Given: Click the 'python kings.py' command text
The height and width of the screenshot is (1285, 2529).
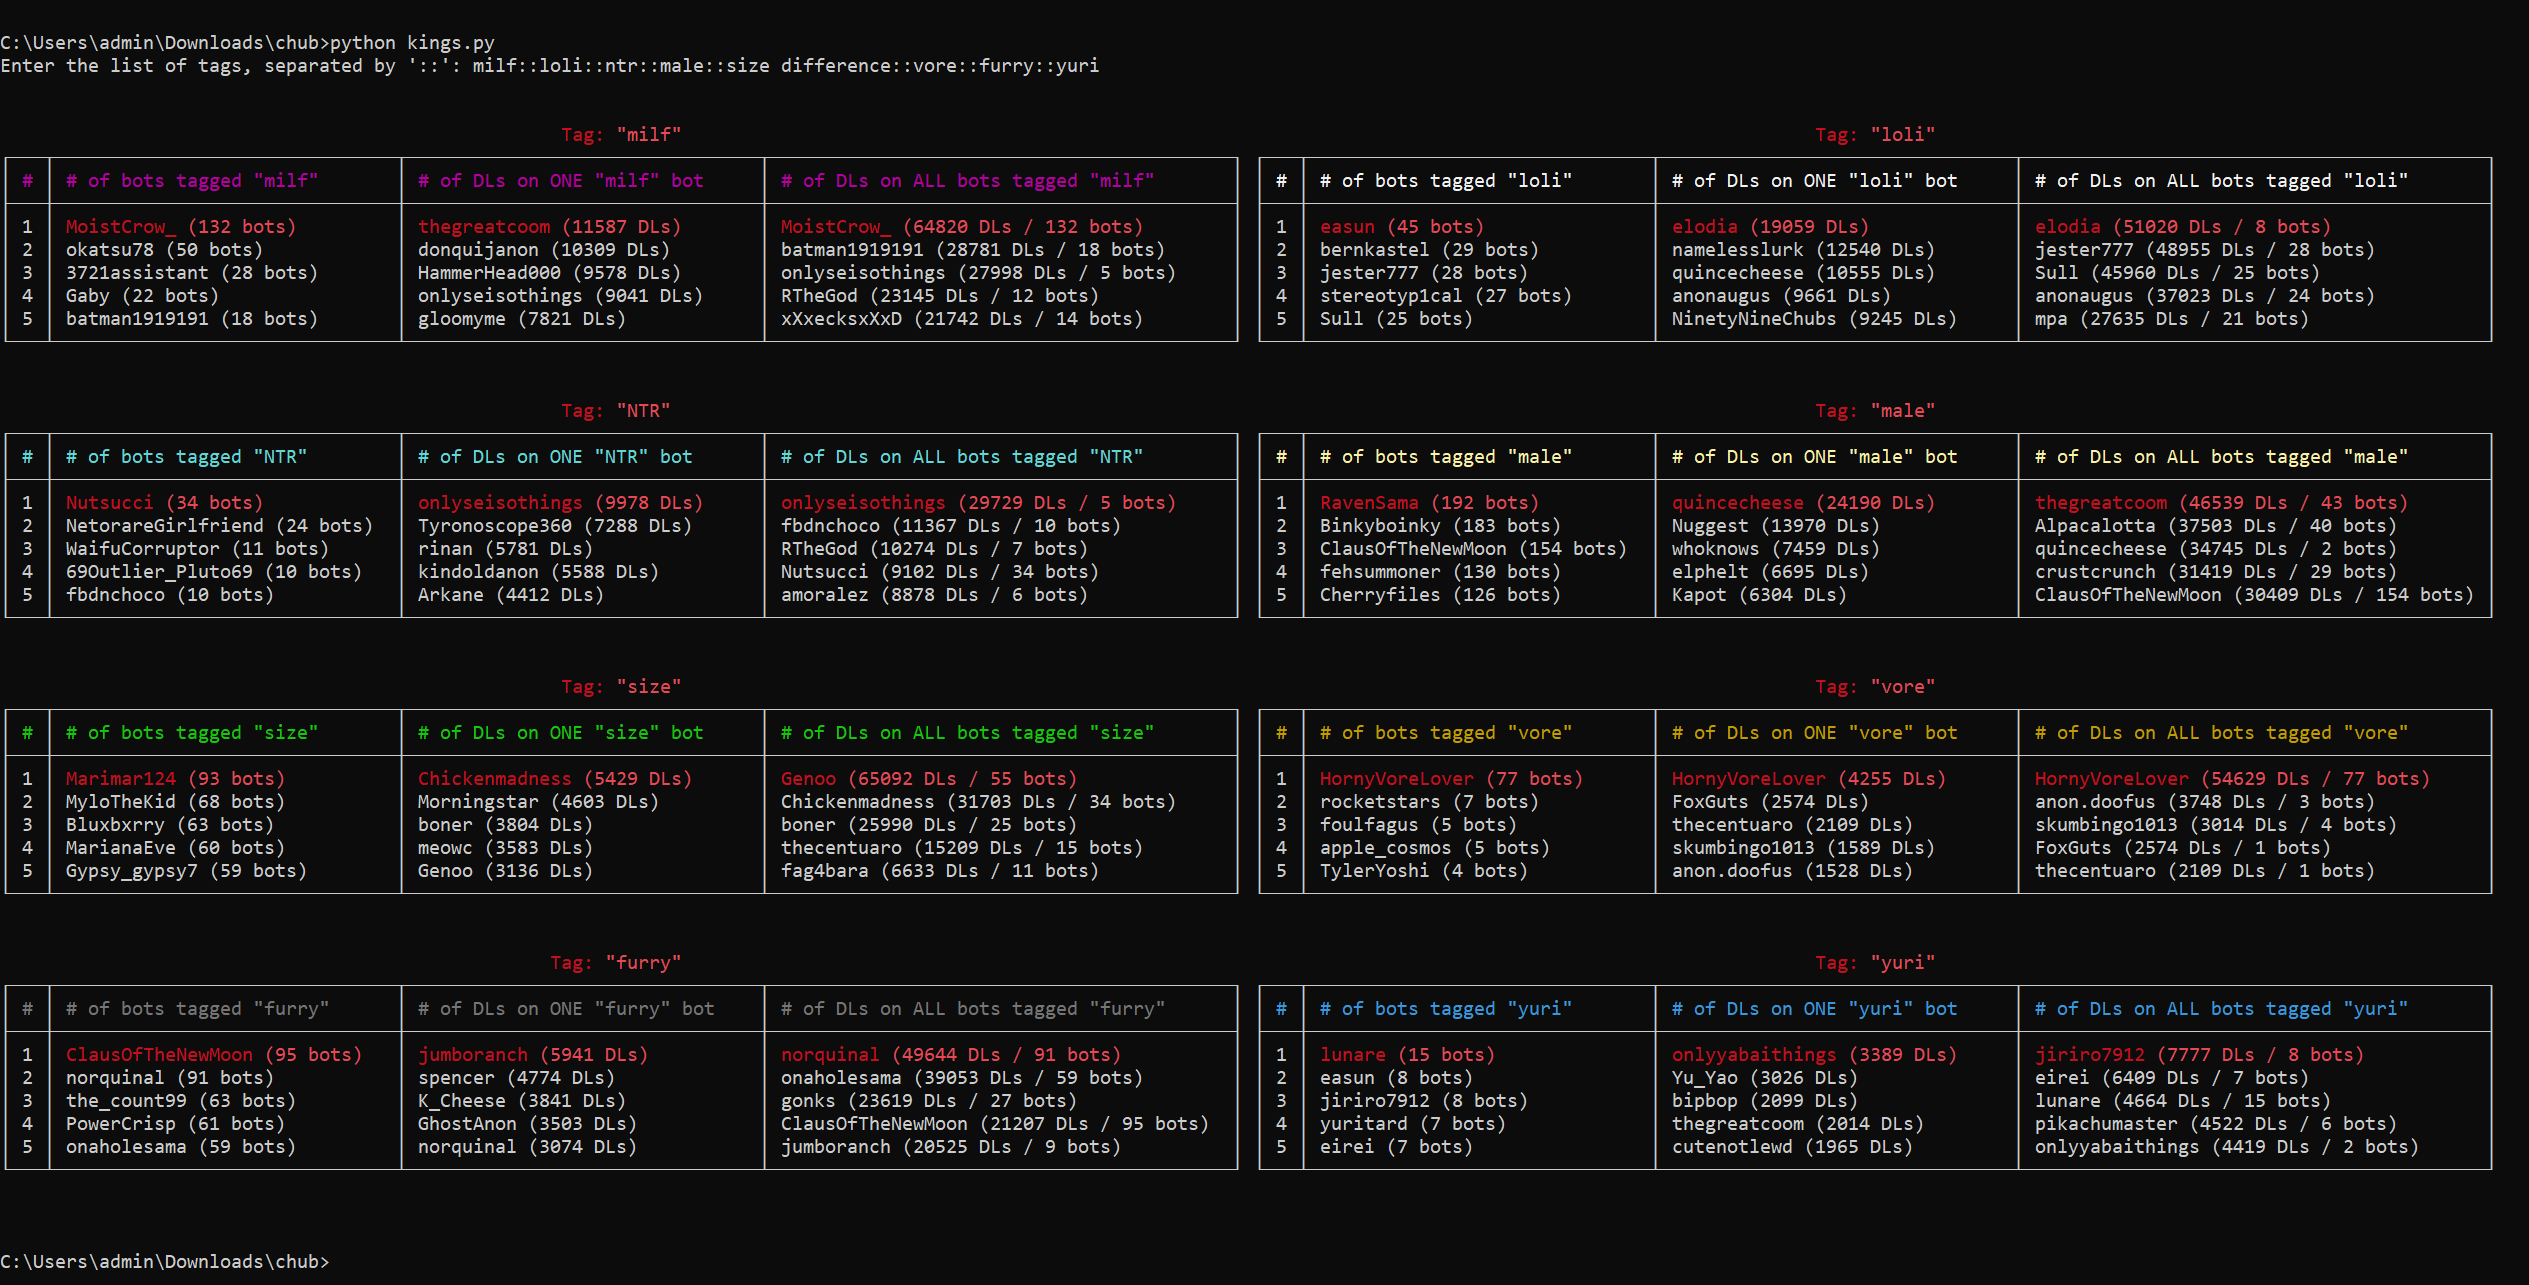Looking at the screenshot, I should coord(412,42).
